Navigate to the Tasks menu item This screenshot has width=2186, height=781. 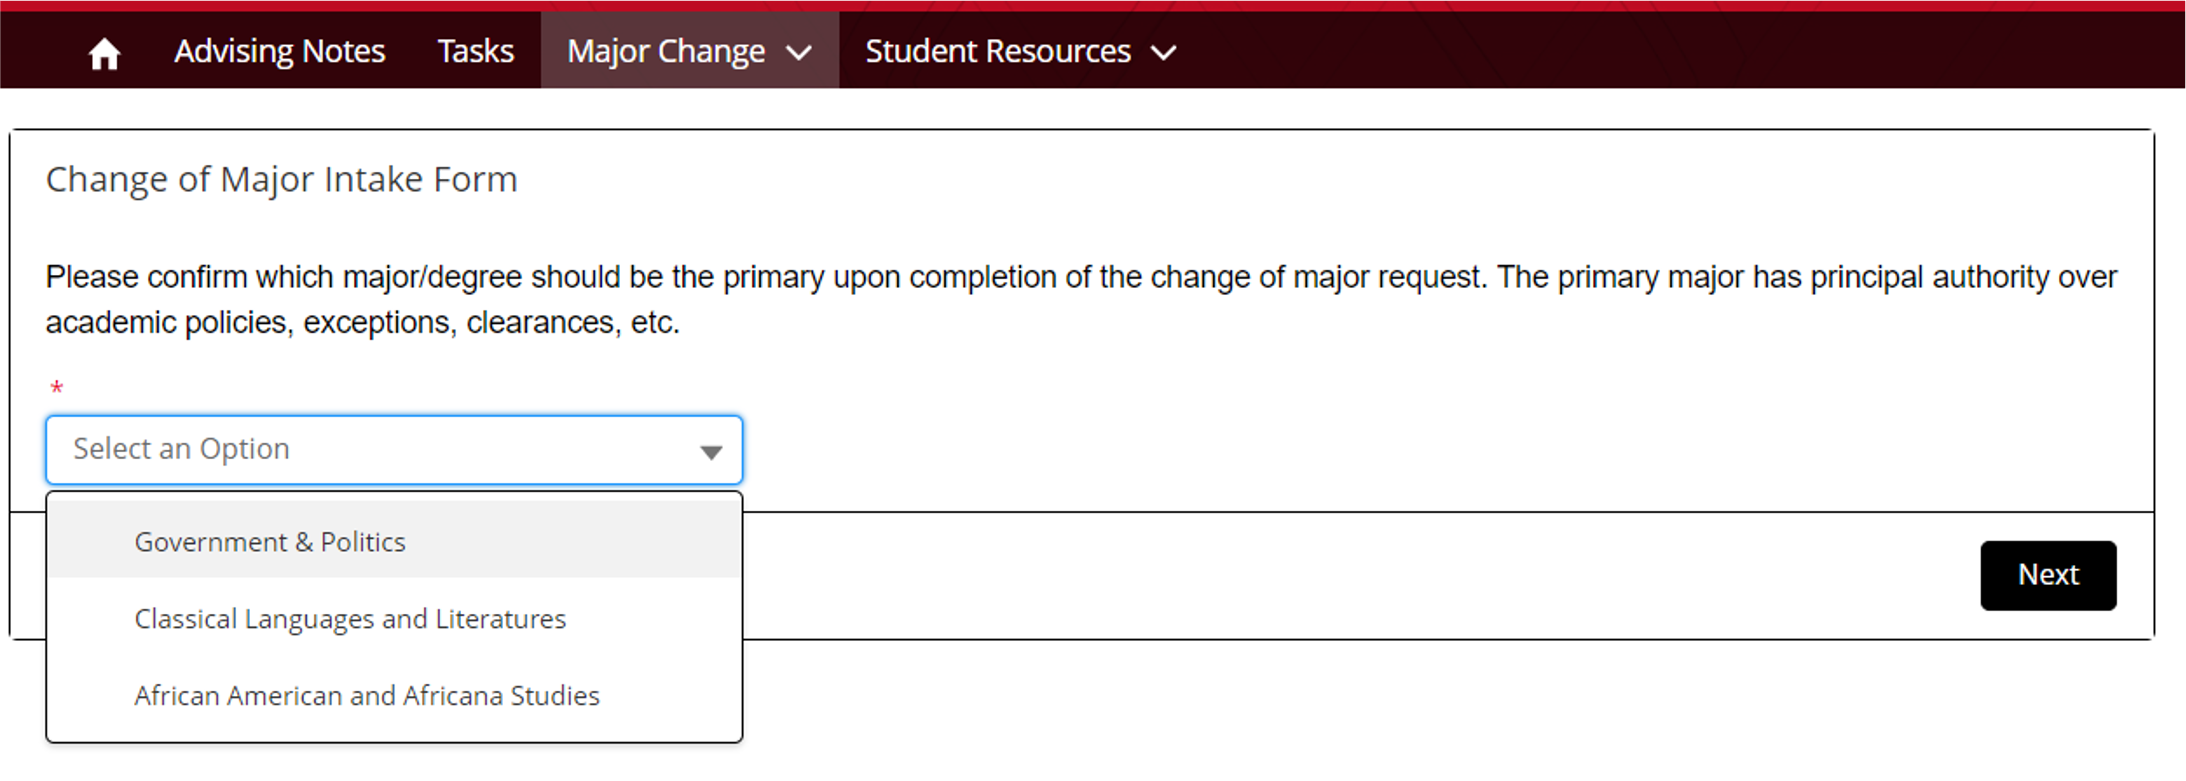474,51
